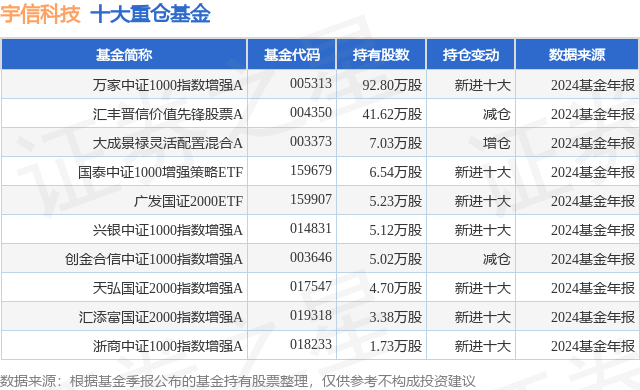Screen dimensions: 640x390
Task: Open 天弘国证2000指数增强A fund name
Action: 168,288
